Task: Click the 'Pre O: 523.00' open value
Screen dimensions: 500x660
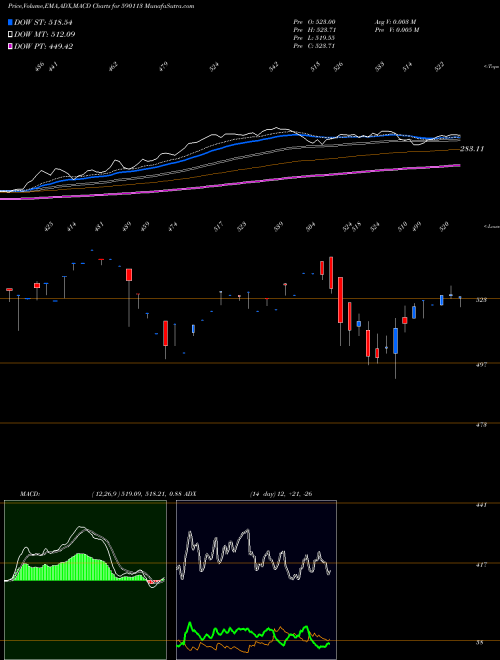Action: [314, 22]
